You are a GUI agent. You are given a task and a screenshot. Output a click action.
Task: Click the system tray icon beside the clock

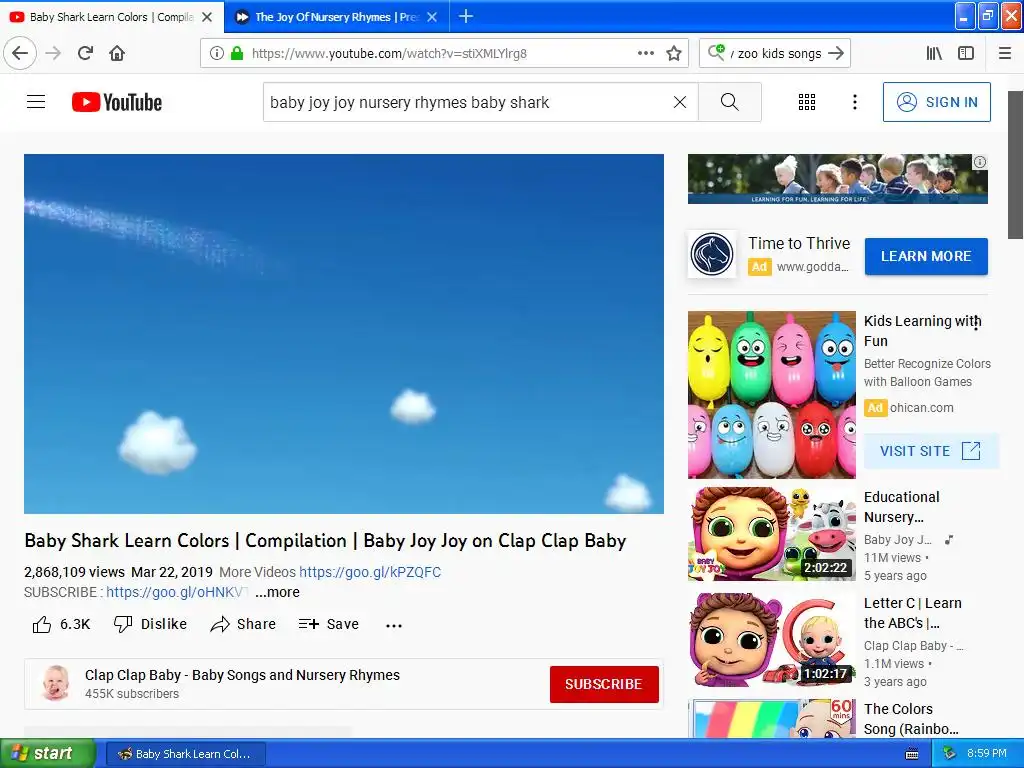pyautogui.click(x=949, y=753)
